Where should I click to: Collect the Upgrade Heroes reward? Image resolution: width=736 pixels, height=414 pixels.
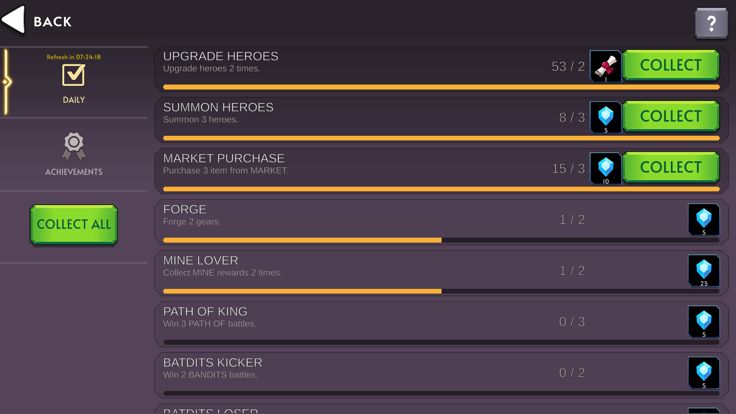pos(670,66)
